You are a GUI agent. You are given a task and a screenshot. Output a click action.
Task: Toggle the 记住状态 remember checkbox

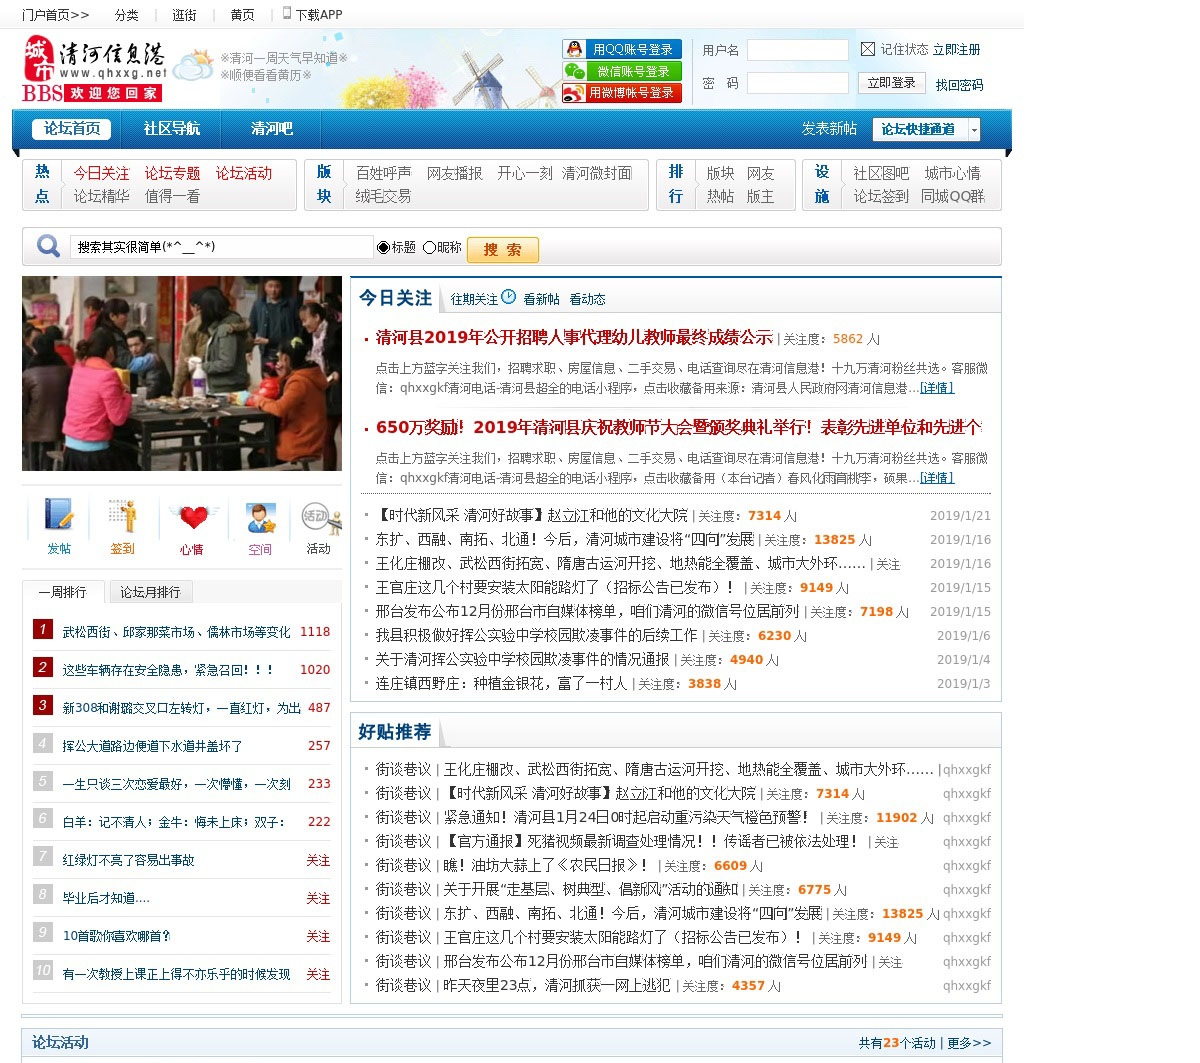868,49
